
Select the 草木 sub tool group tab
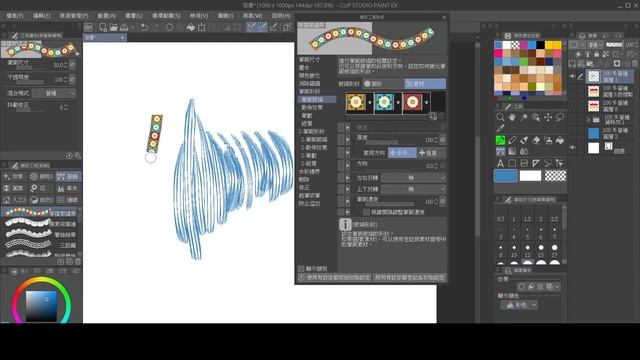click(x=69, y=188)
